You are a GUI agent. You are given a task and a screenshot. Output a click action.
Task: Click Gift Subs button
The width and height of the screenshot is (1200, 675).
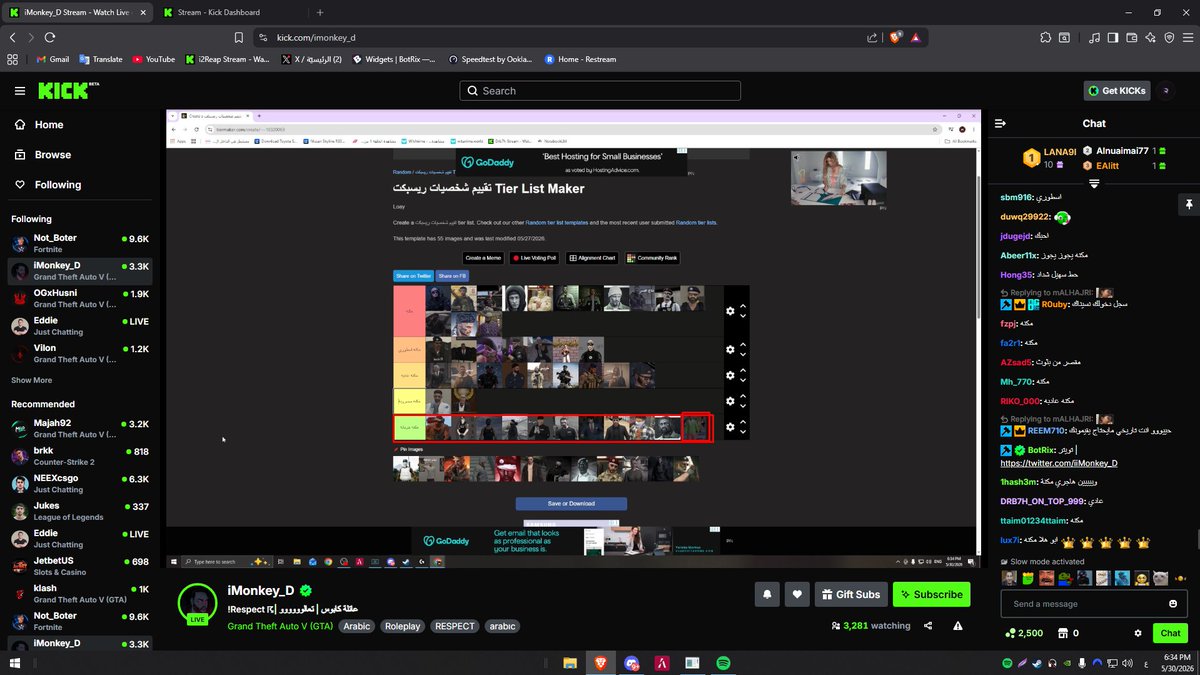(851, 594)
